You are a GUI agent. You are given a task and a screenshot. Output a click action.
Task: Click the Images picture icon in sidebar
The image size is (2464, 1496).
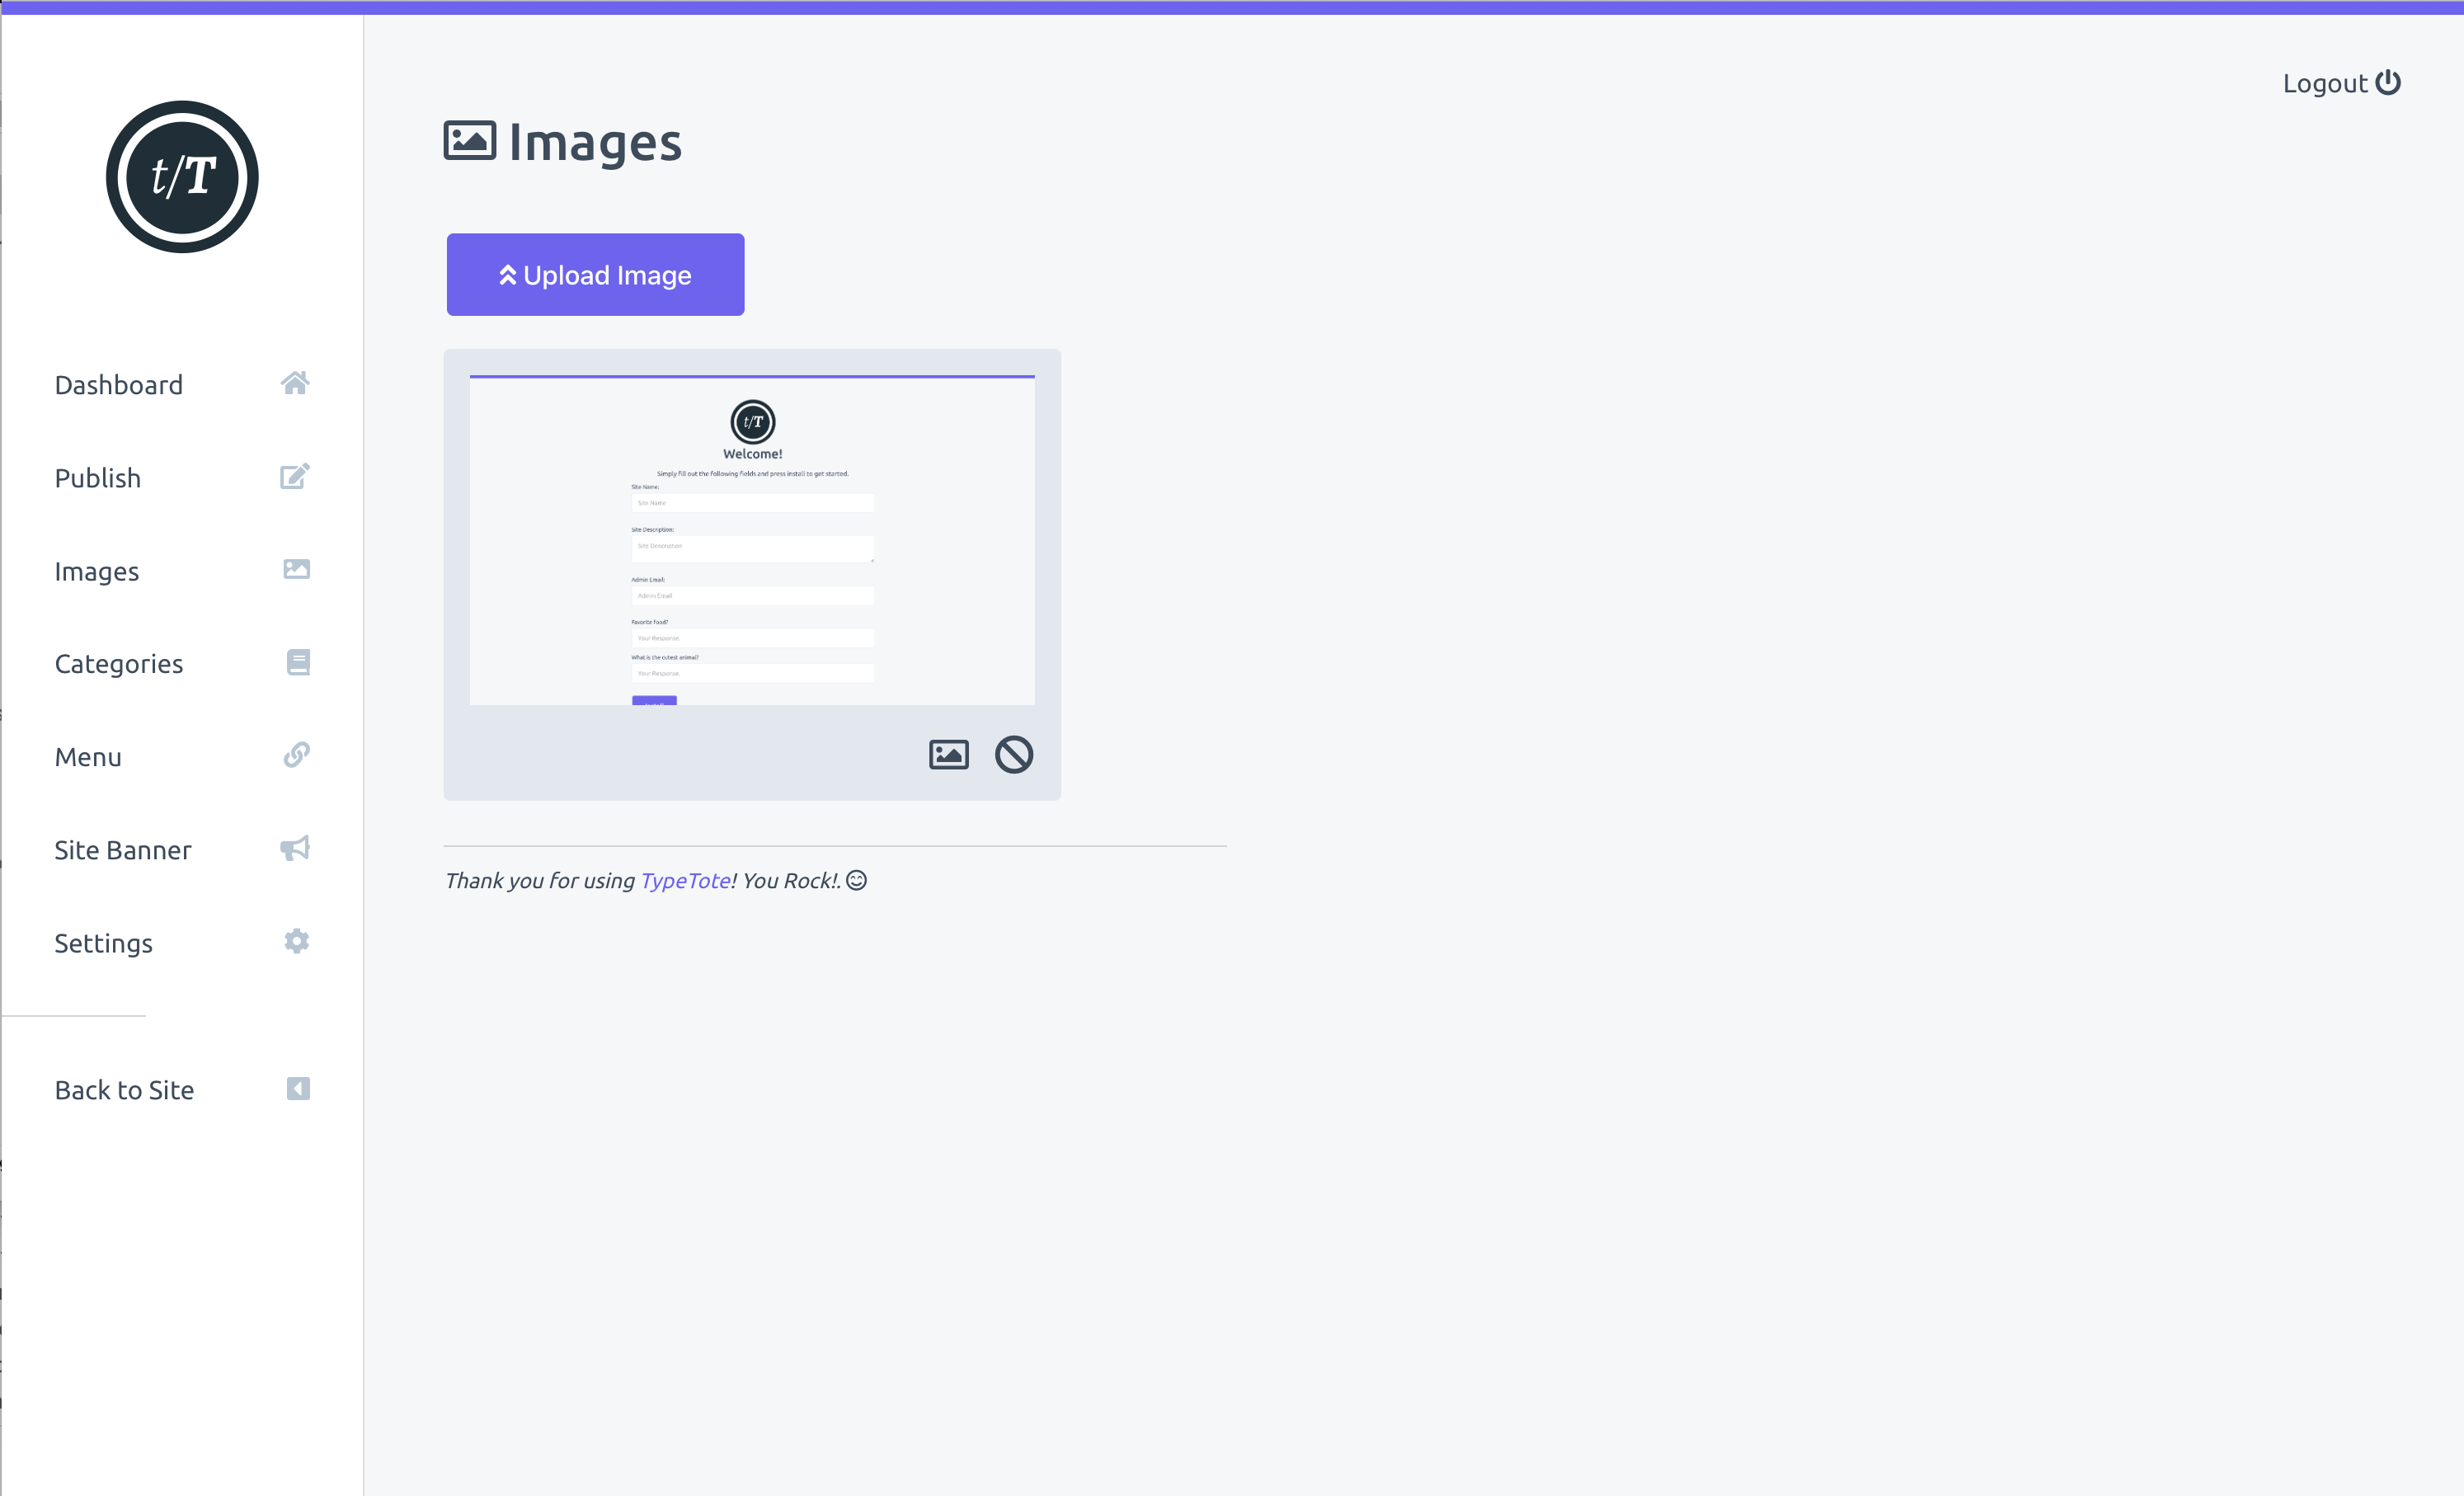click(x=296, y=570)
